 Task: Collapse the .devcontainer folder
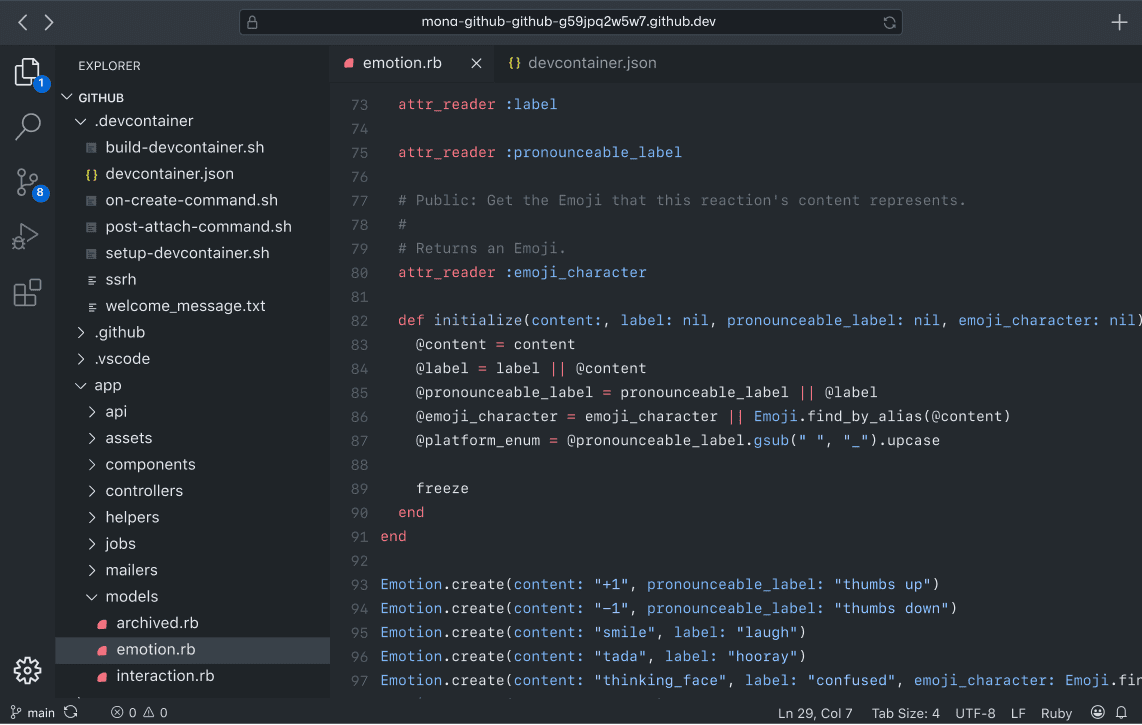pyautogui.click(x=143, y=121)
